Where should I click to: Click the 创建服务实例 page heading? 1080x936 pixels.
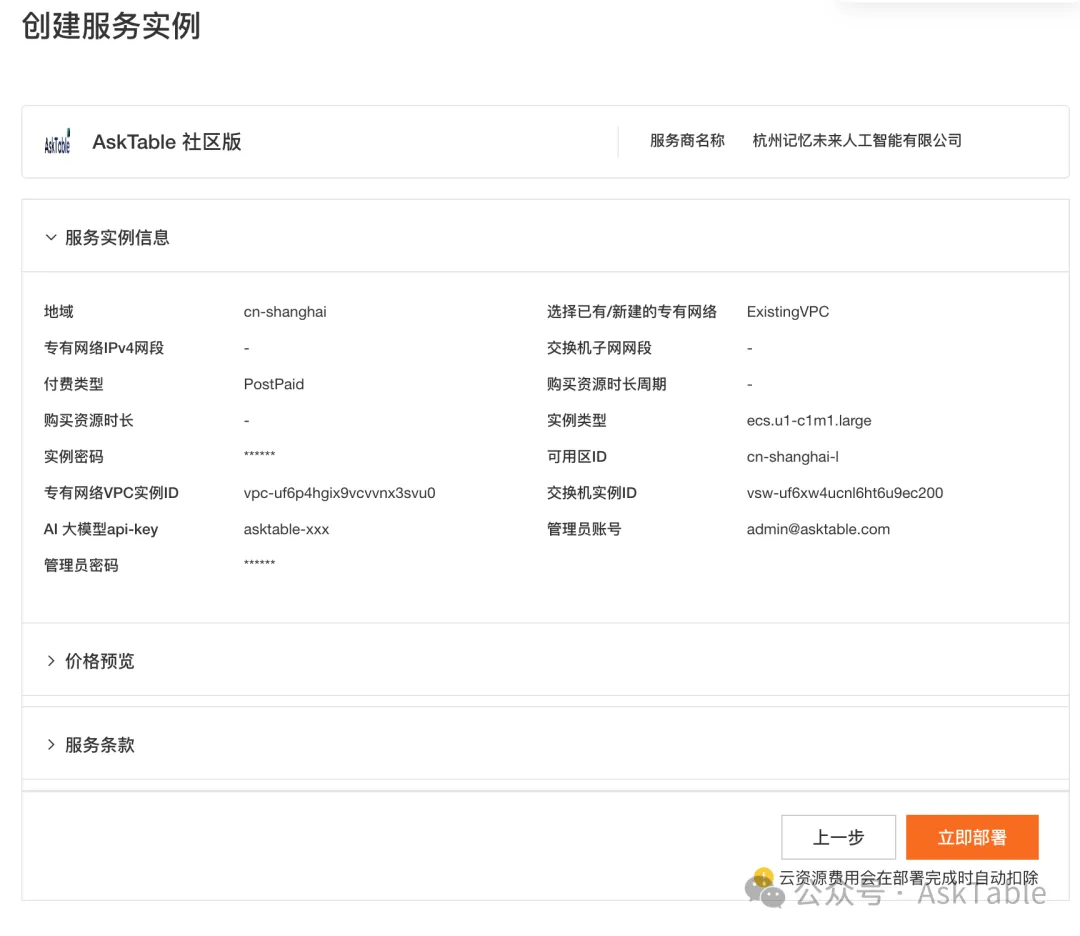pyautogui.click(x=111, y=27)
